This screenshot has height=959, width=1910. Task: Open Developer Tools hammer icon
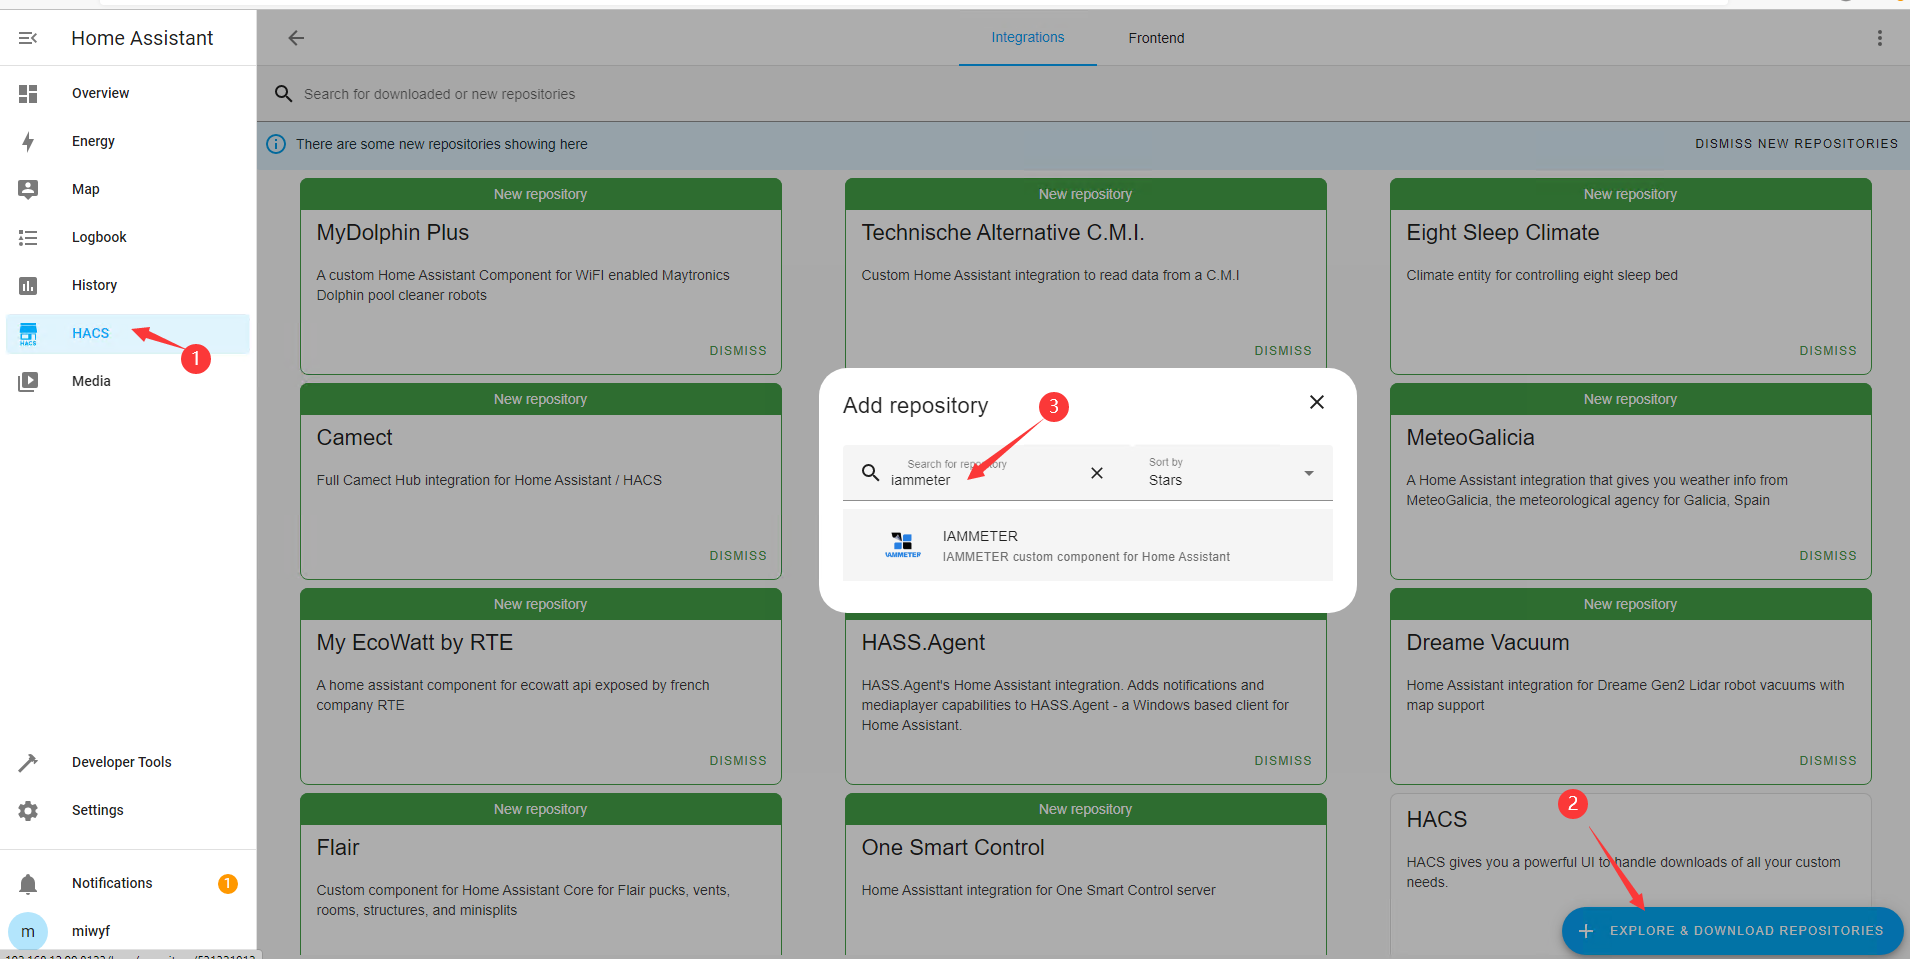click(x=28, y=763)
